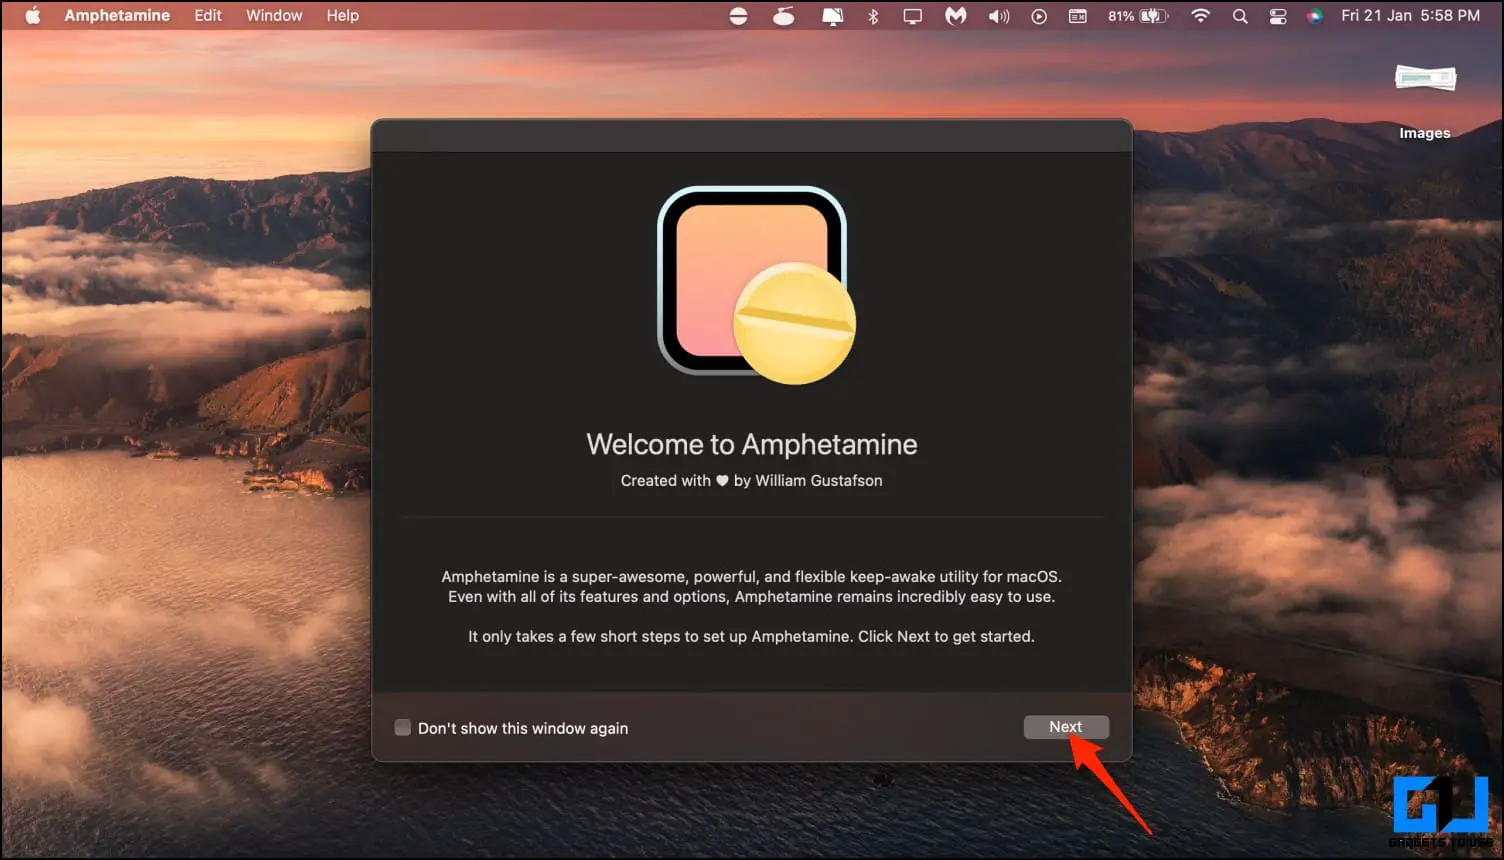This screenshot has width=1504, height=860.
Task: Click the date and time clock
Action: point(1410,15)
